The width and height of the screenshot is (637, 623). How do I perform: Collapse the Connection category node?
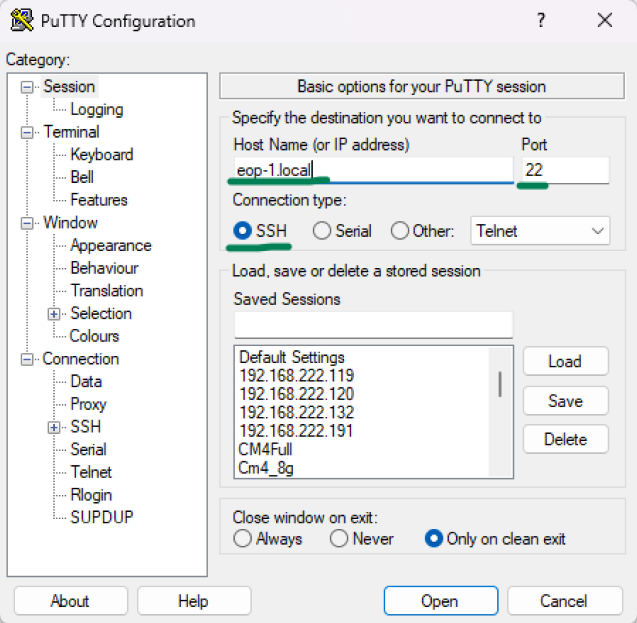pos(27,359)
